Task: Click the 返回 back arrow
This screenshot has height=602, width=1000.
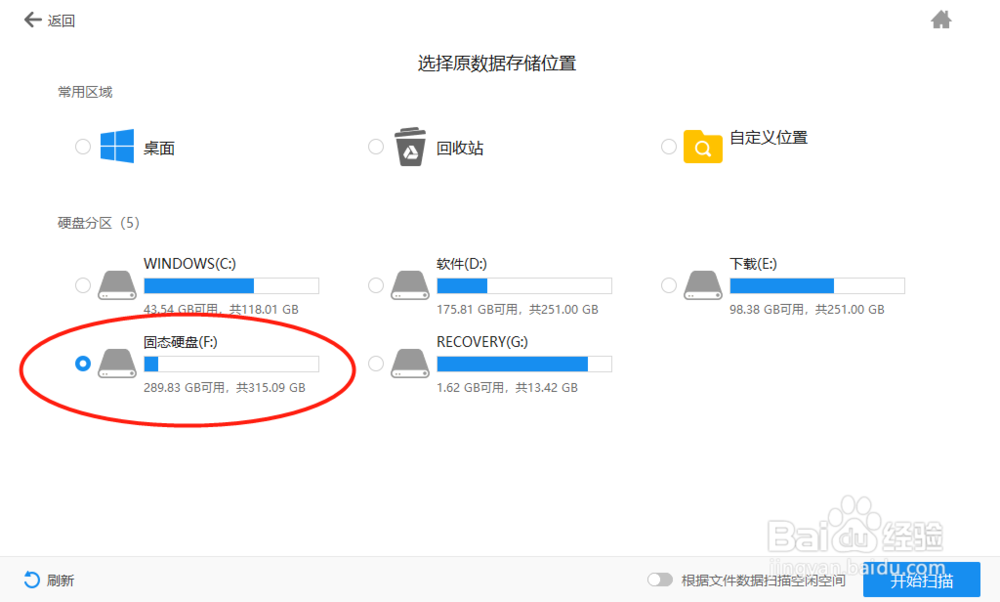Action: coord(33,19)
